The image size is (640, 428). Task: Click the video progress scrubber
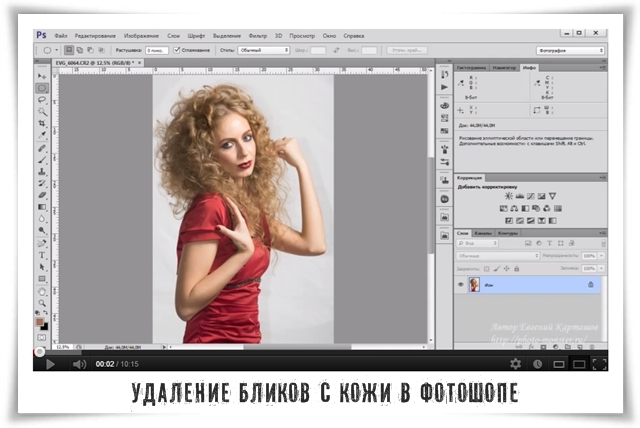pos(40,352)
